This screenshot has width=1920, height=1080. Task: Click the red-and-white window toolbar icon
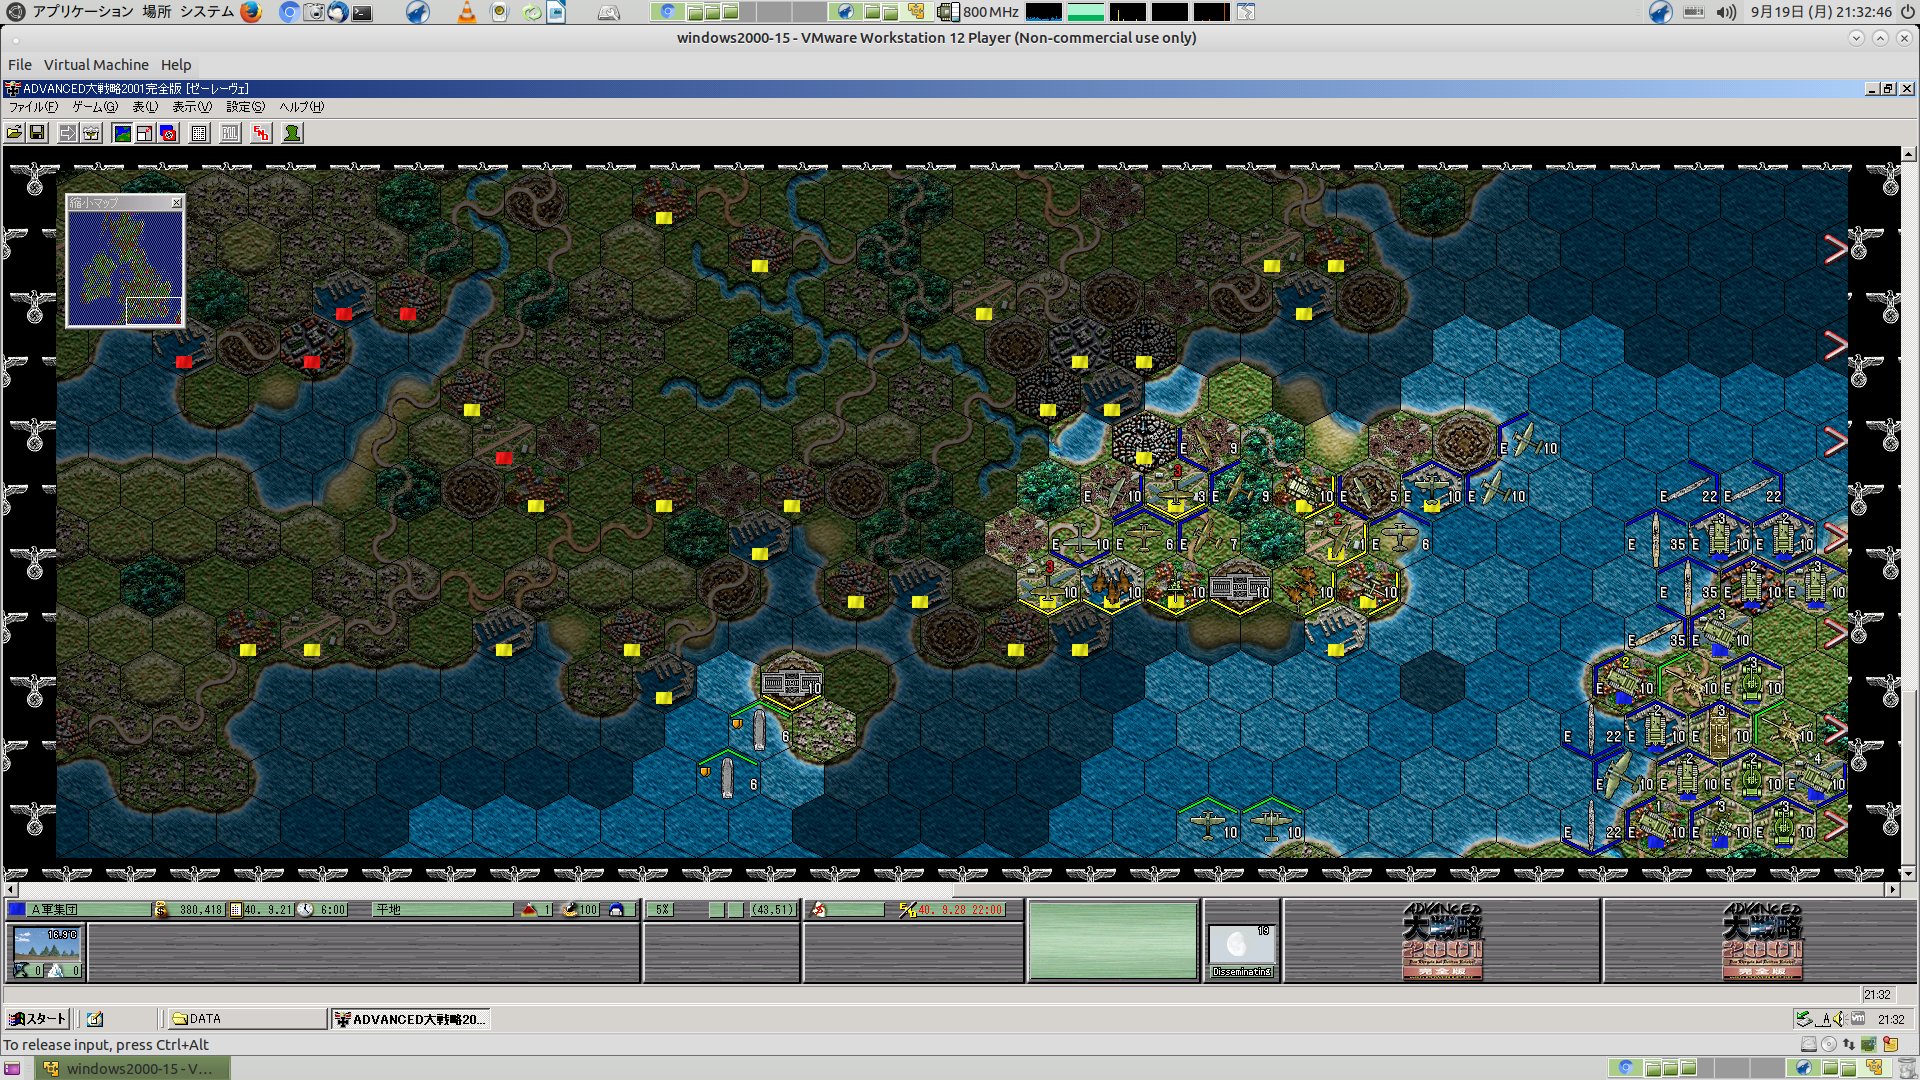point(145,133)
